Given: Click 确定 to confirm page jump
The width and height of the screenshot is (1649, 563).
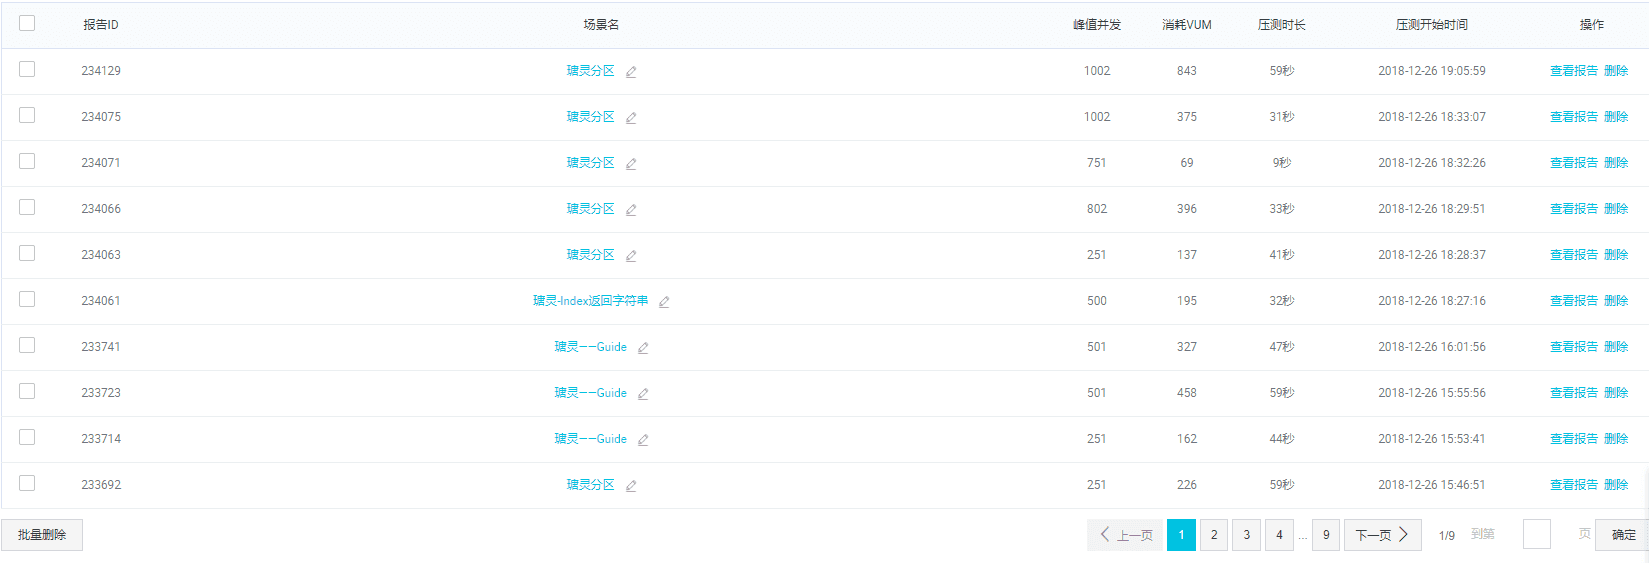Looking at the screenshot, I should click(1622, 535).
